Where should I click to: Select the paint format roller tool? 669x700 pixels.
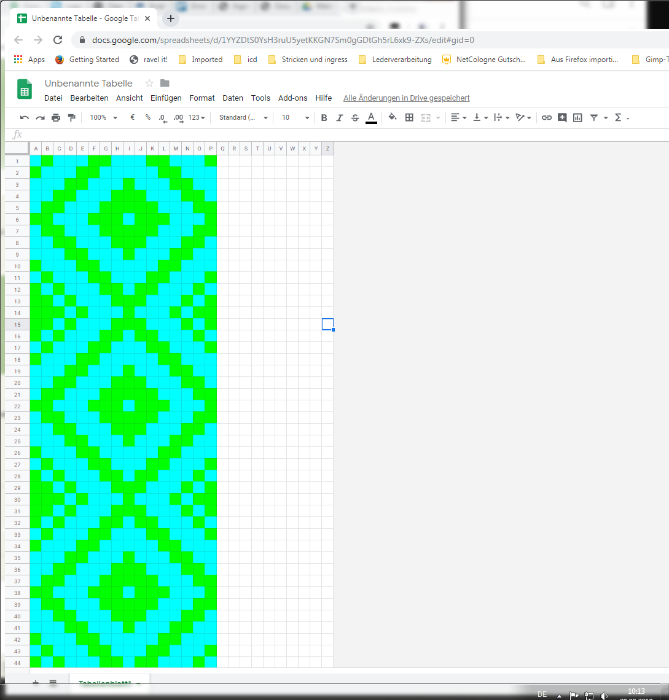coord(71,118)
